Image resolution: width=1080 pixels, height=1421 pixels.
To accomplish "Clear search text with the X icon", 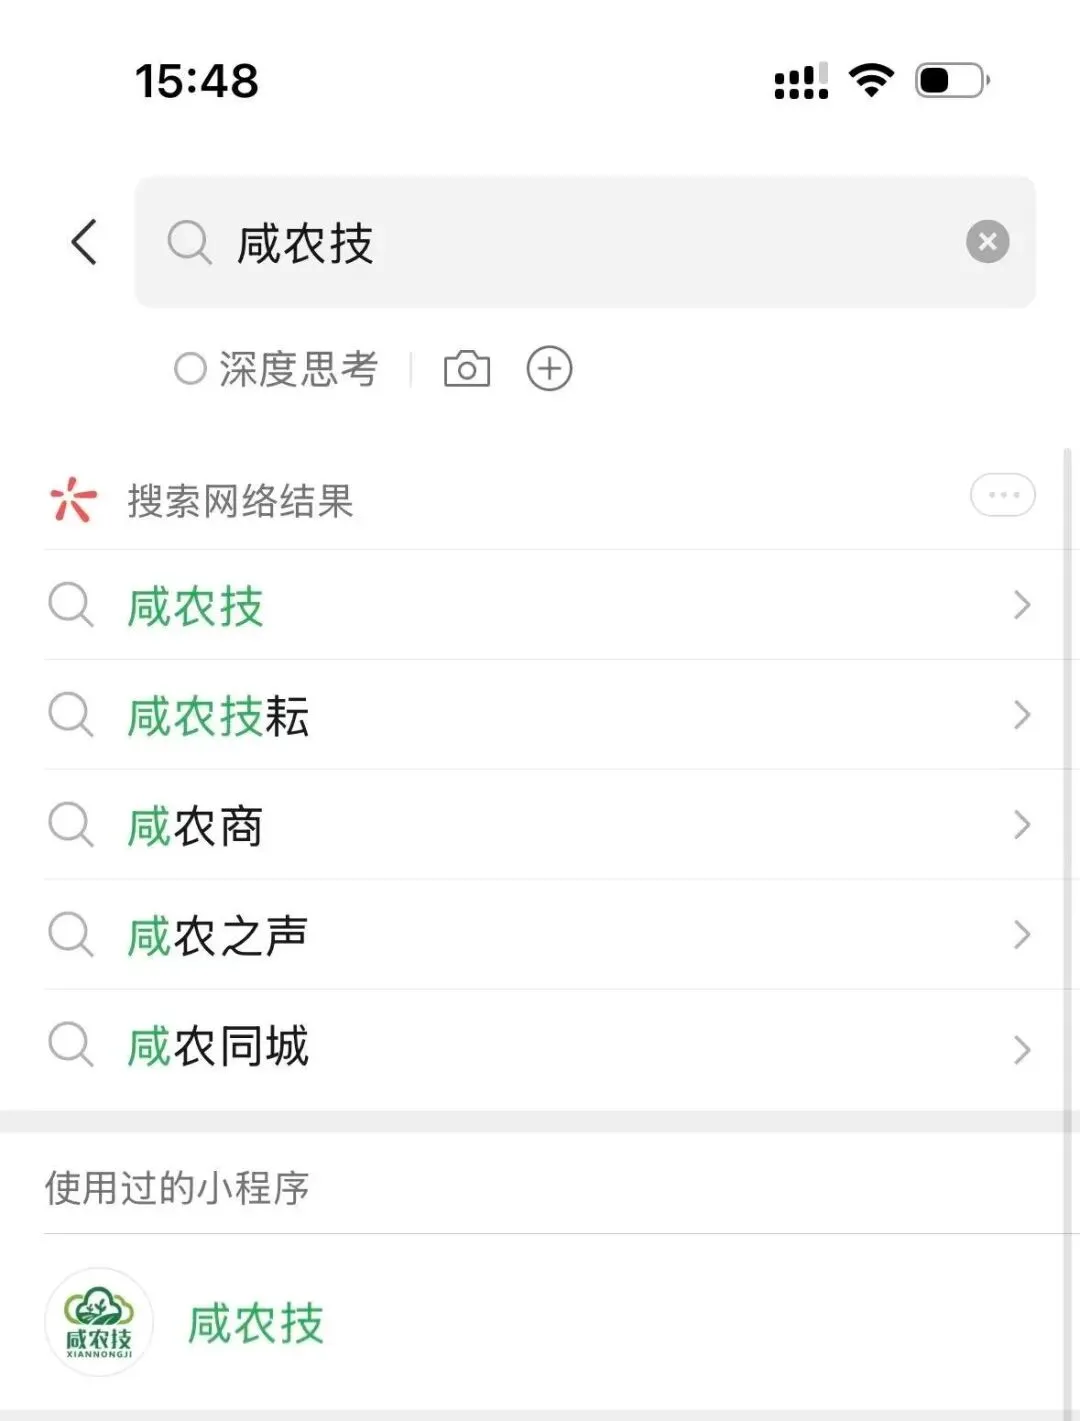I will pyautogui.click(x=987, y=241).
